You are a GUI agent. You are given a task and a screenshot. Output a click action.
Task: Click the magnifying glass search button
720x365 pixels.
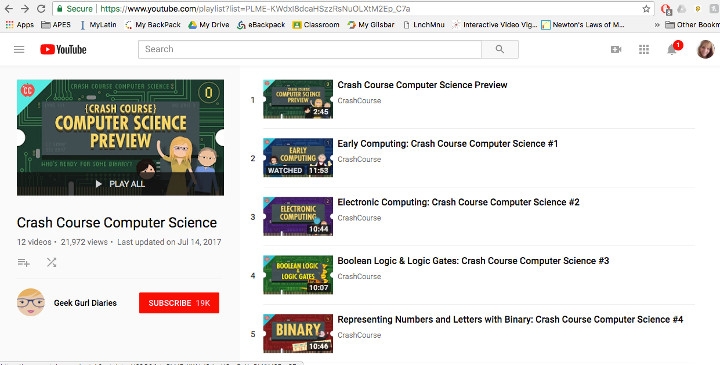(500, 50)
